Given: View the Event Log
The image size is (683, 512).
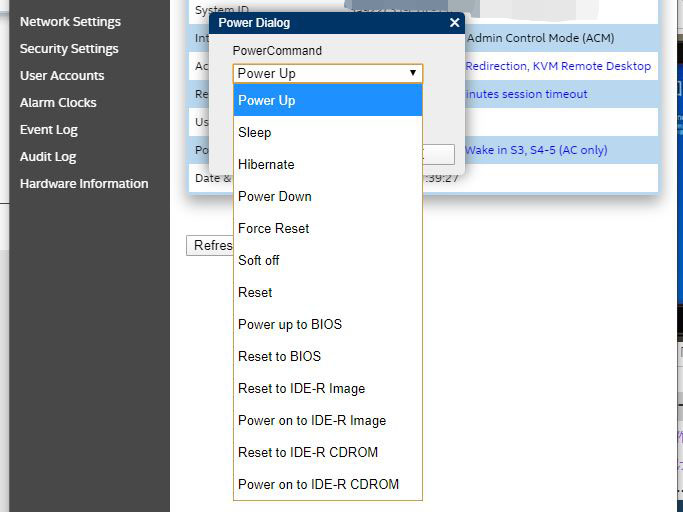Looking at the screenshot, I should coord(48,130).
